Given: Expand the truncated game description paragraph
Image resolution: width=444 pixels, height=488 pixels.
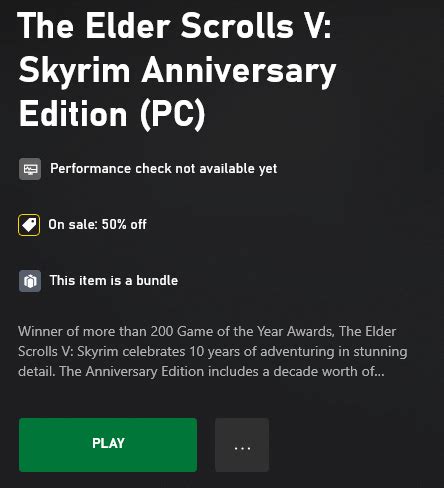Looking at the screenshot, I should [x=213, y=351].
